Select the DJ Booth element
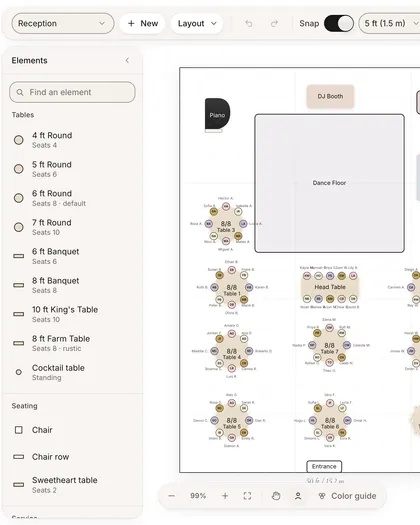The height and width of the screenshot is (525, 420). click(330, 96)
